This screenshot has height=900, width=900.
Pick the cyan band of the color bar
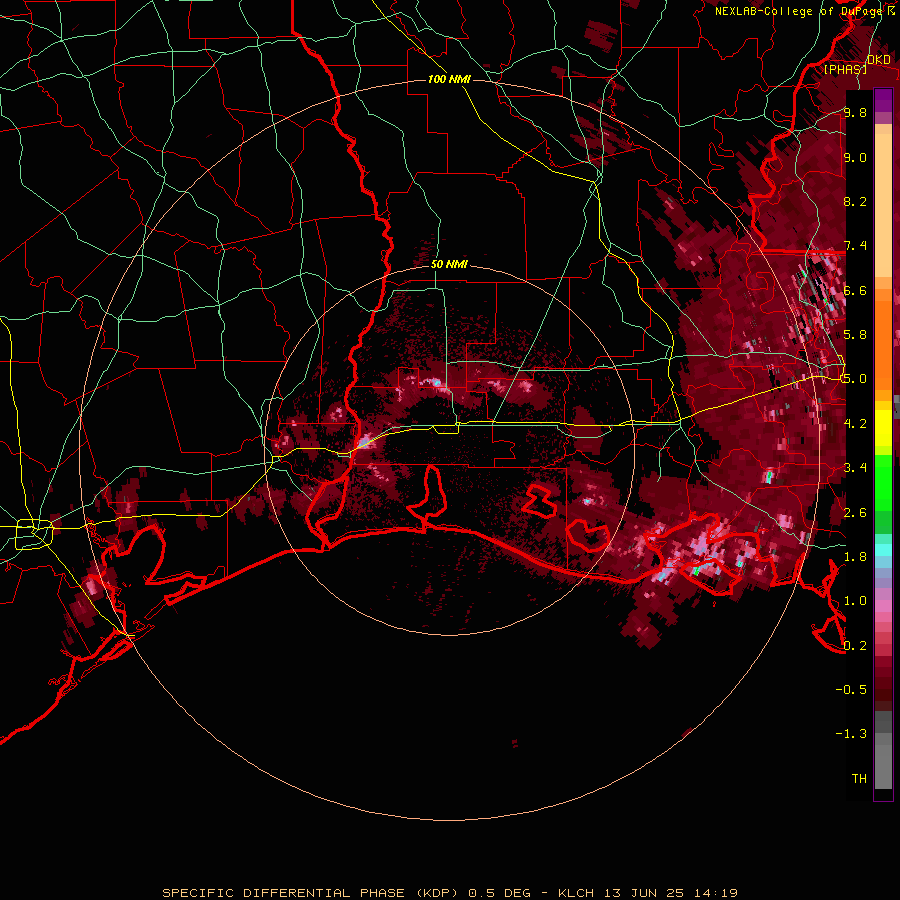(883, 549)
